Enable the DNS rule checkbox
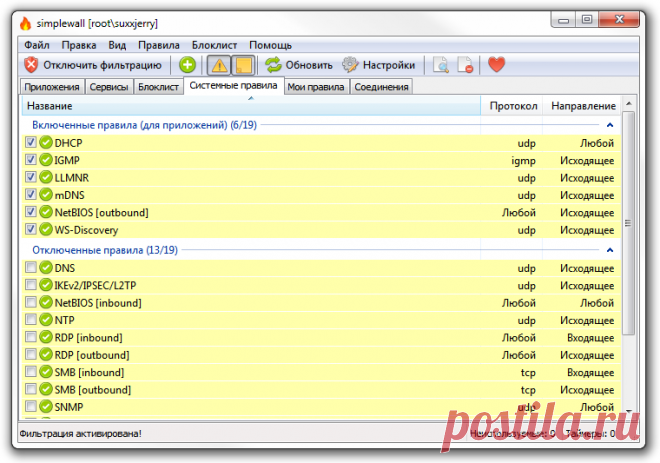660x463 pixels. 31,268
